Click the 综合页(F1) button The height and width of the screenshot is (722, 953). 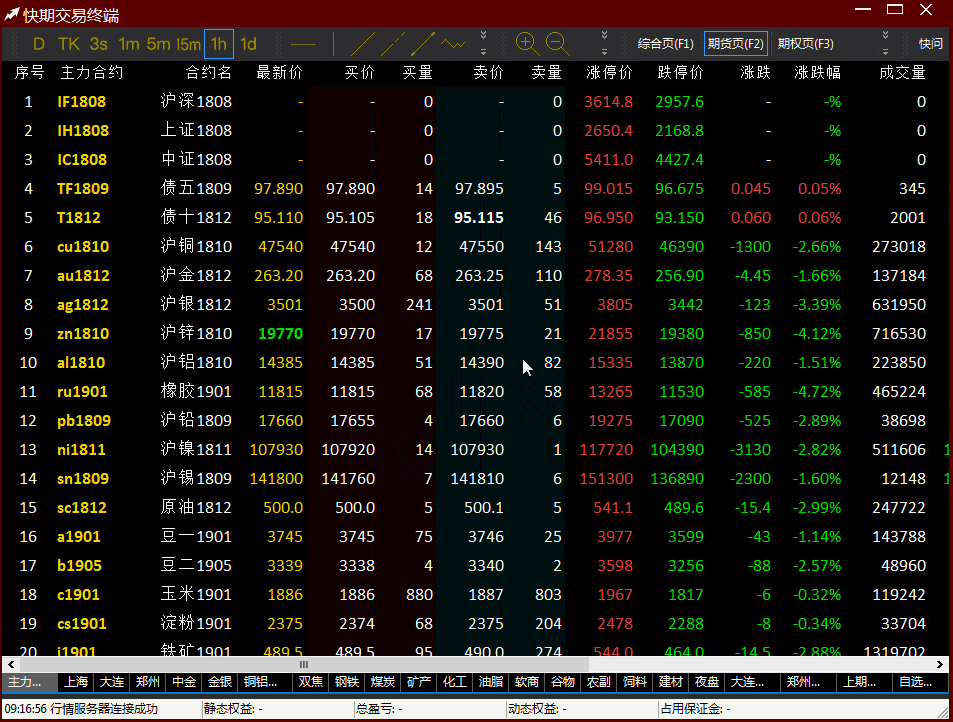point(665,44)
